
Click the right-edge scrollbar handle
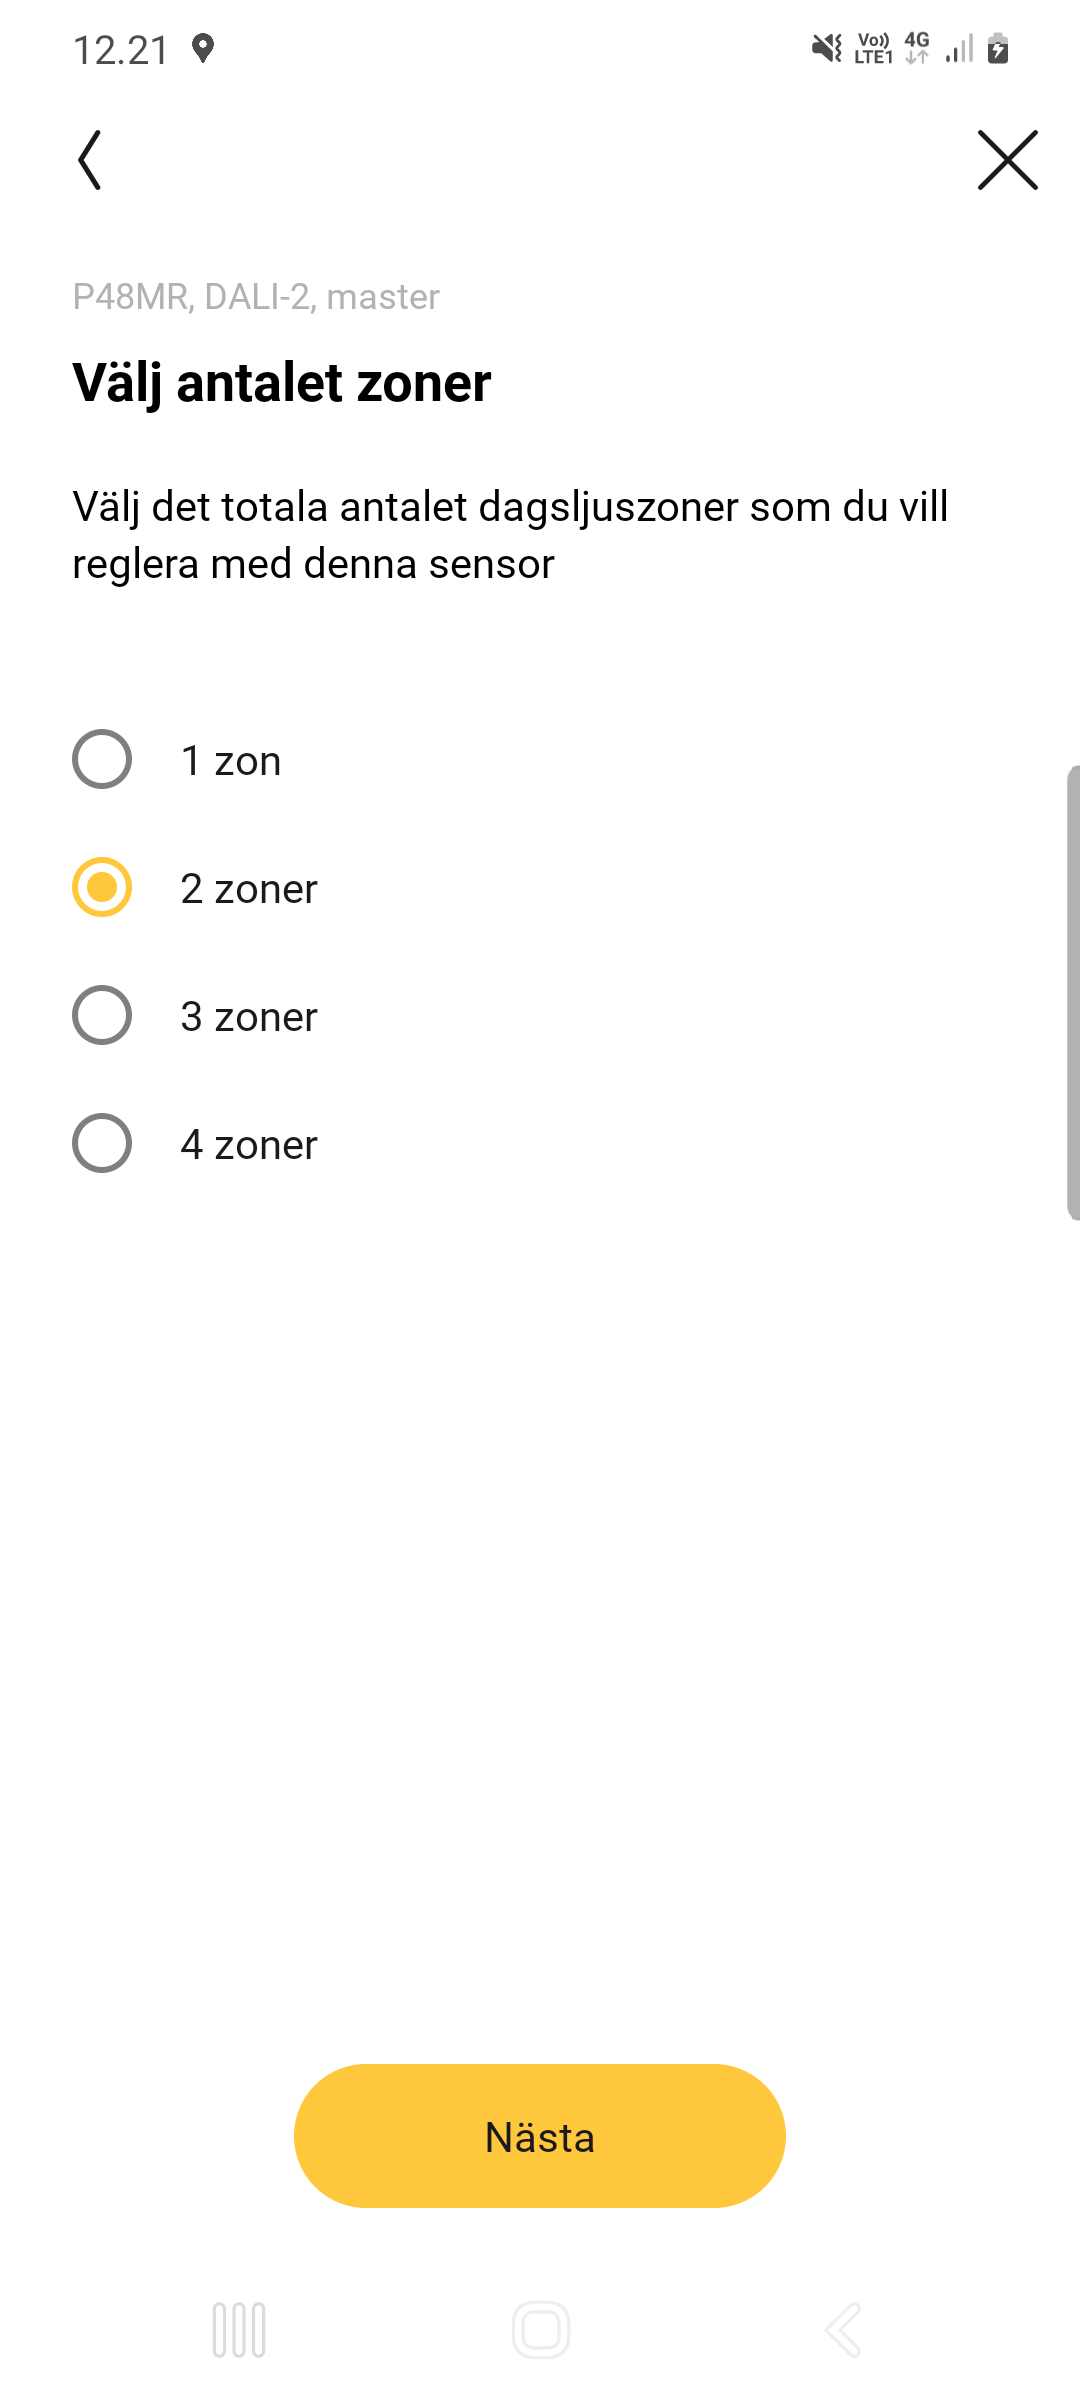(x=1072, y=992)
